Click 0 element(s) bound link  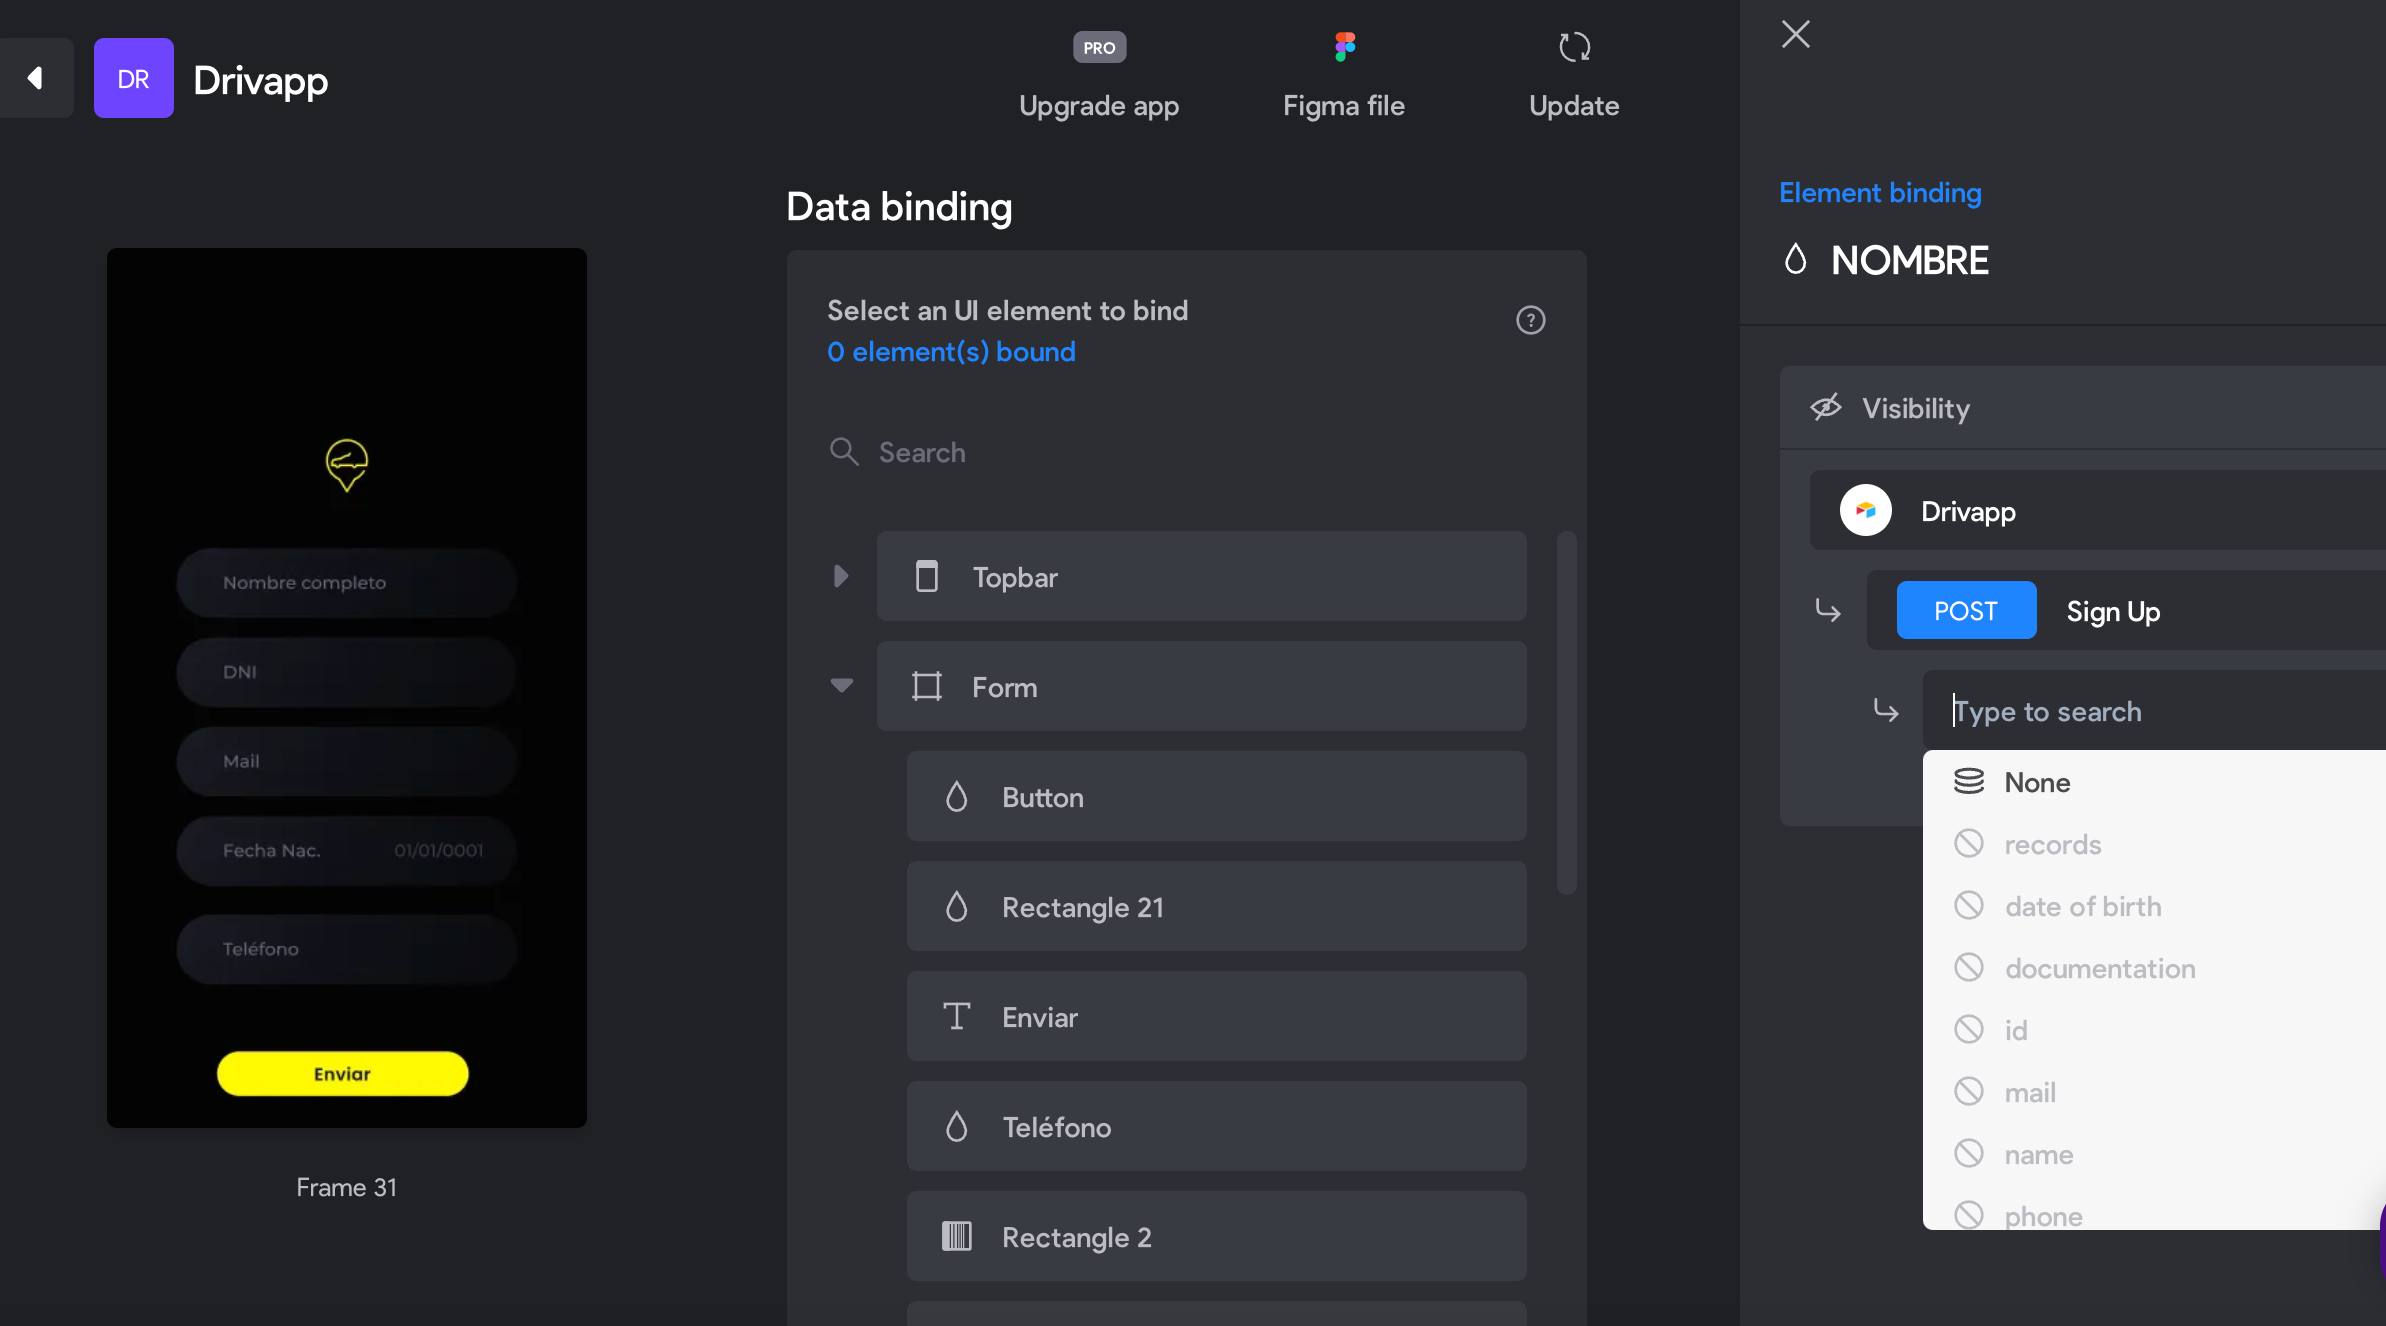(951, 352)
